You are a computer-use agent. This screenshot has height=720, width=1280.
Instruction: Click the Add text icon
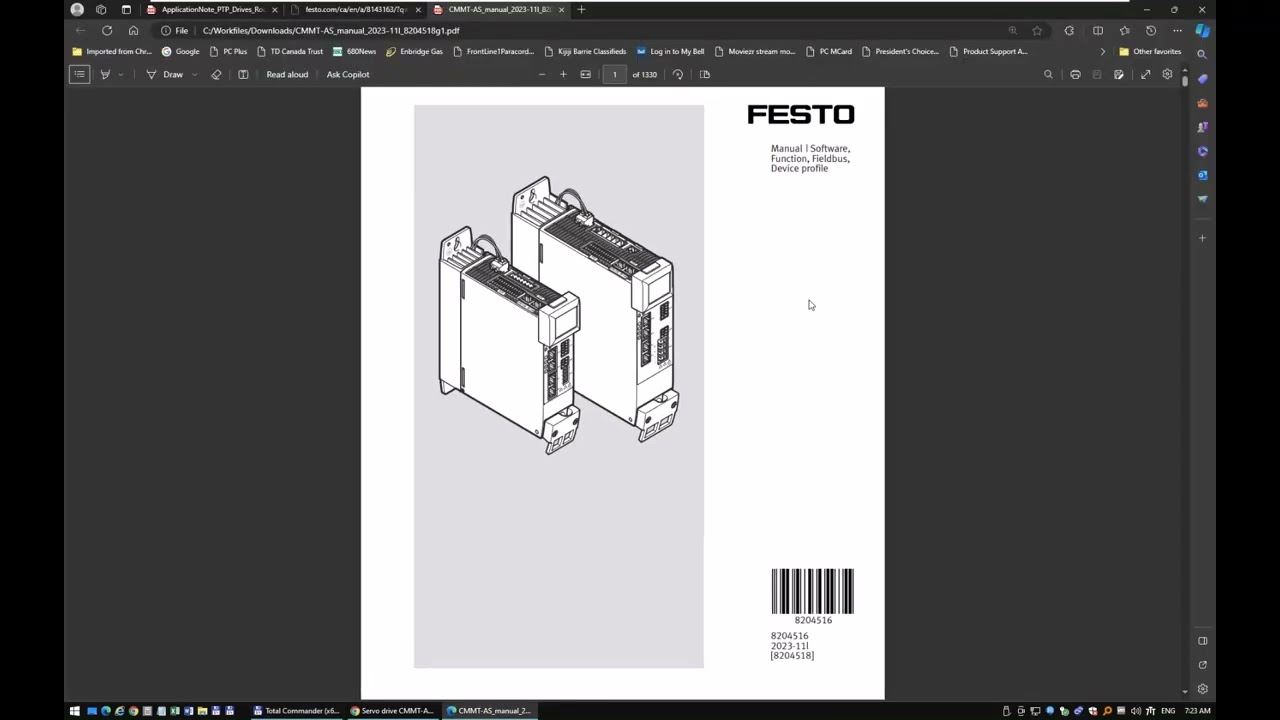coord(243,74)
